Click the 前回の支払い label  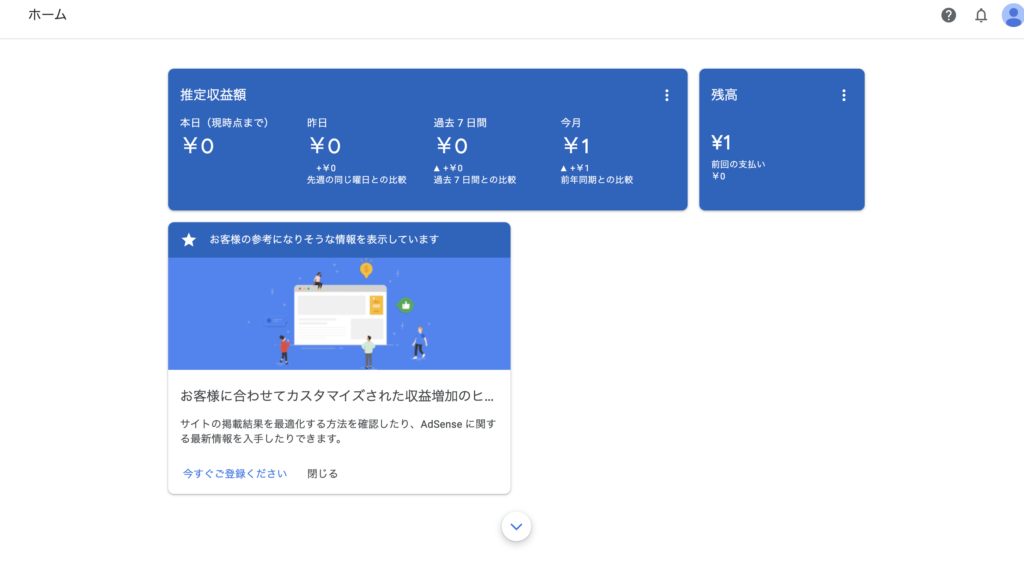[738, 164]
